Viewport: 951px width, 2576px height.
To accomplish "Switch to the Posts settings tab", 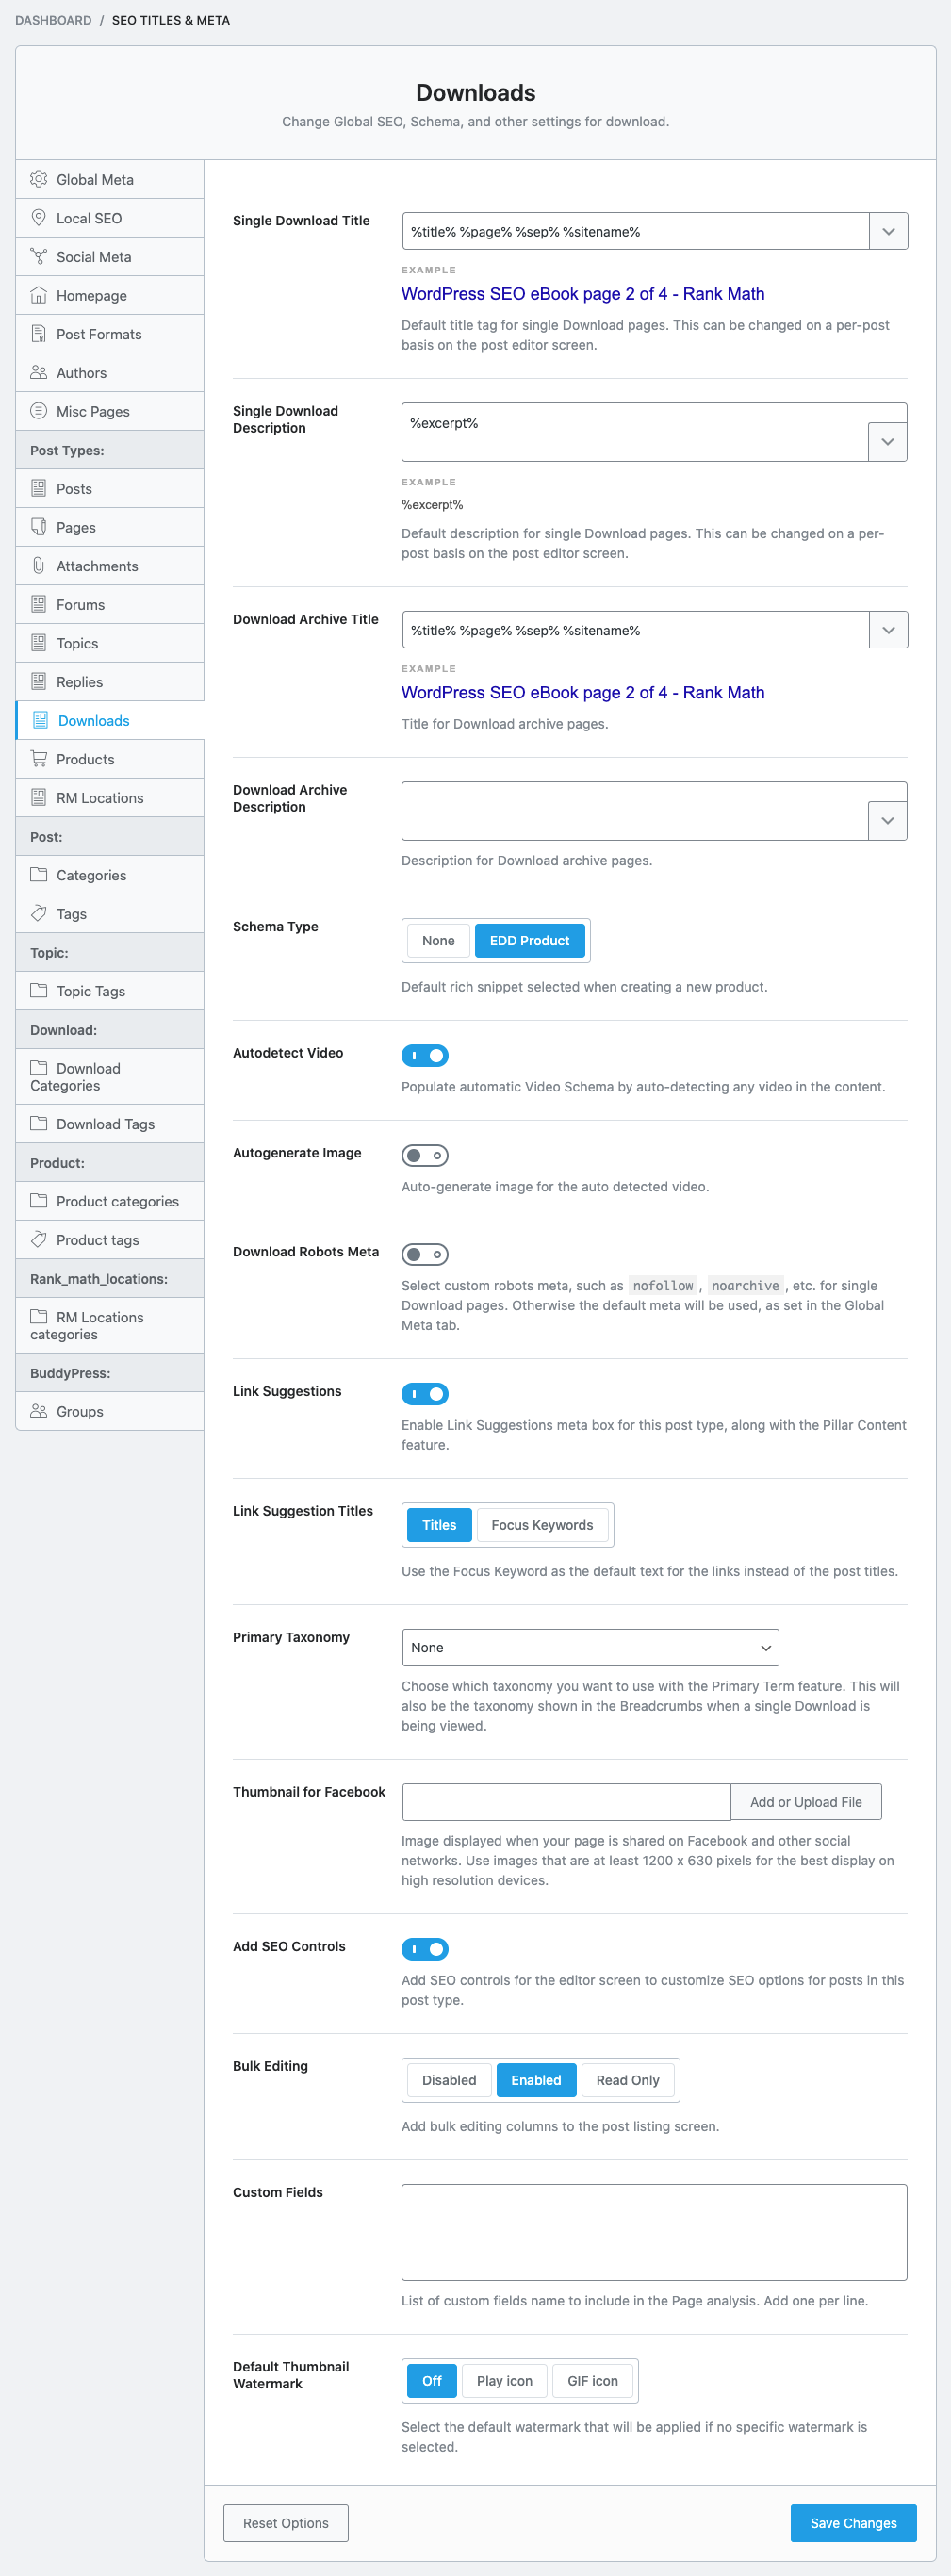I will click(x=75, y=488).
